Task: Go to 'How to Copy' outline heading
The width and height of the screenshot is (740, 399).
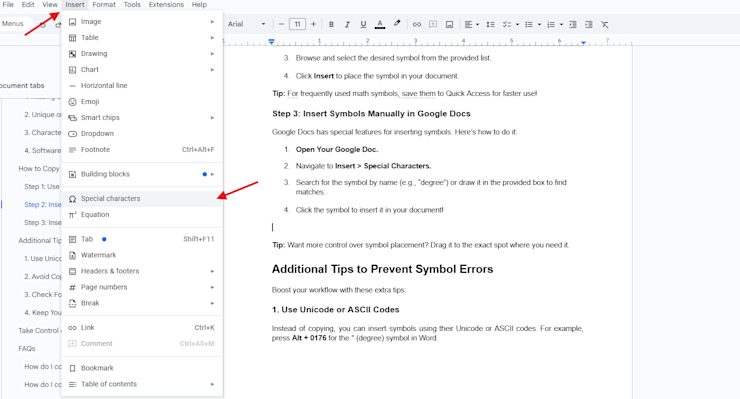Action: coord(39,169)
